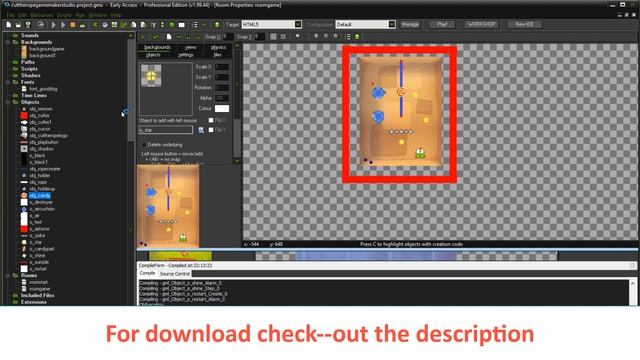
Task: Open the File menu
Action: tap(10, 15)
